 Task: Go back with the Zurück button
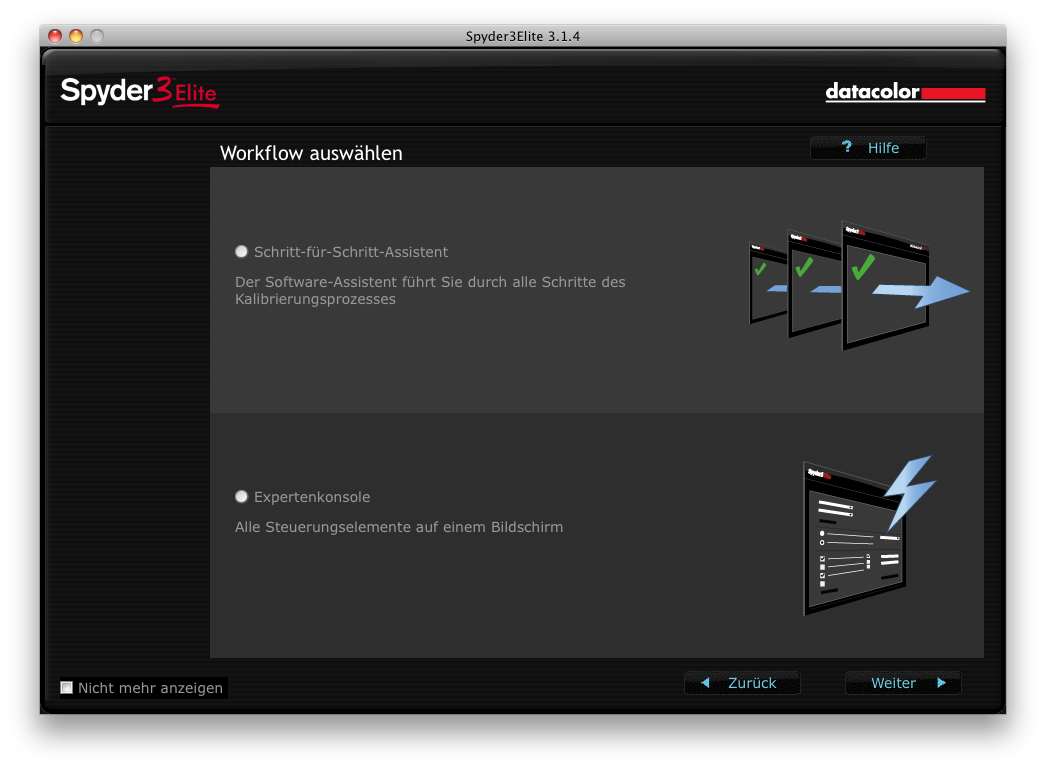pos(742,683)
